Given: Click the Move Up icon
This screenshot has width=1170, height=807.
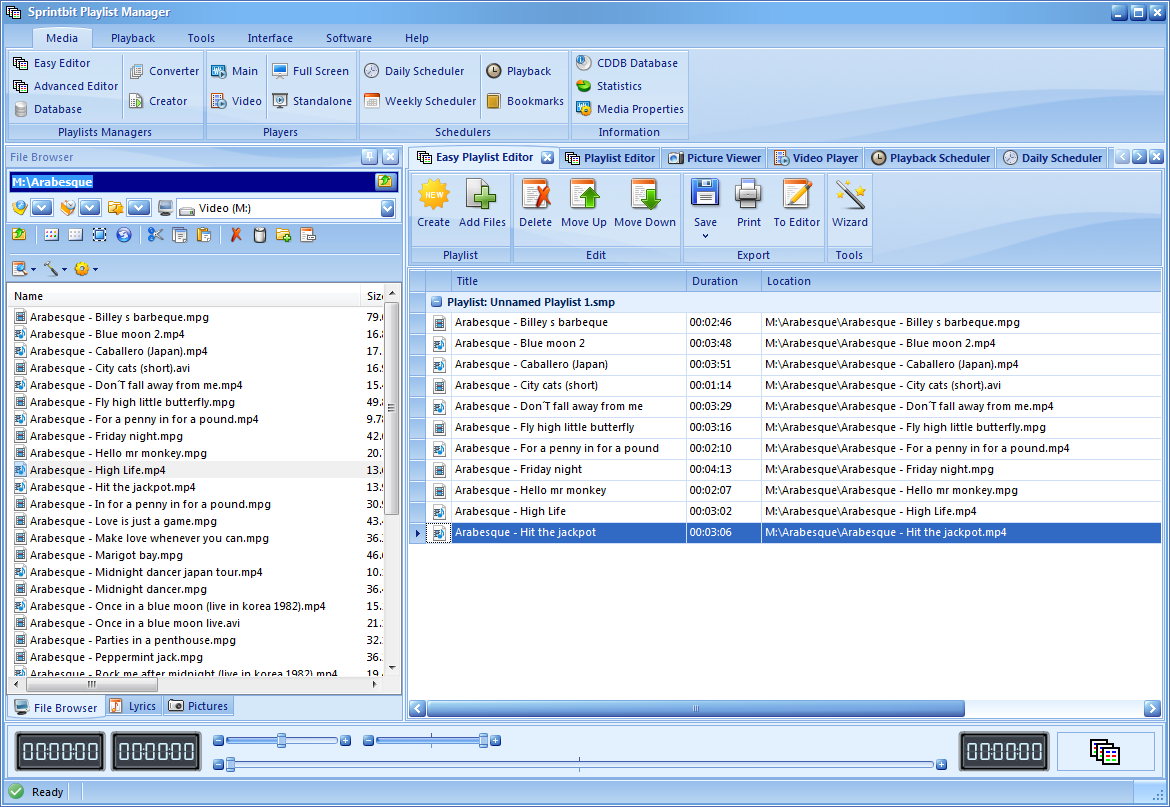Looking at the screenshot, I should [x=584, y=195].
